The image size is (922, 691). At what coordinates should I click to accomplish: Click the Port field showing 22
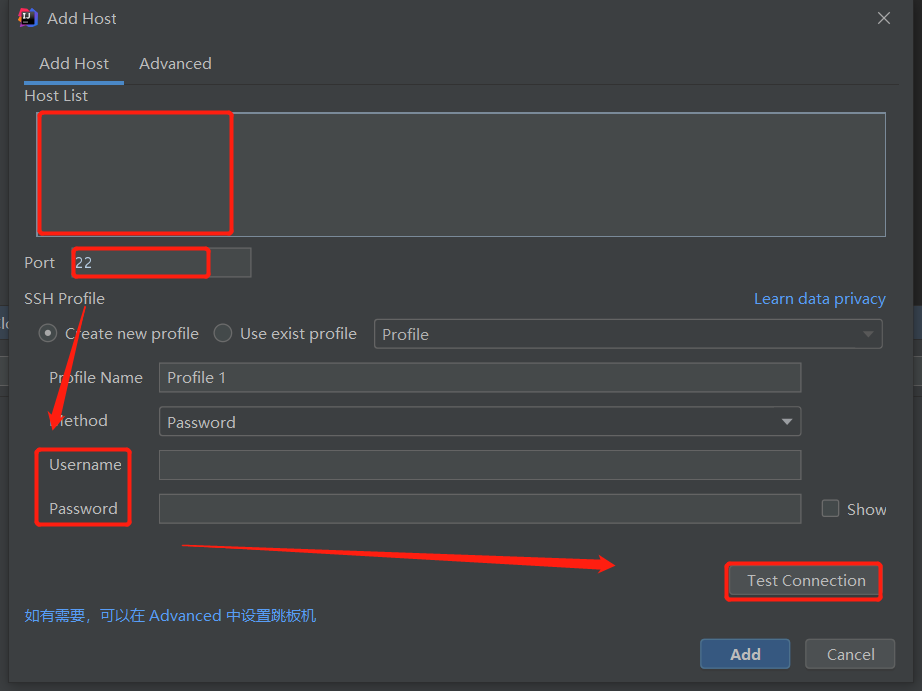pos(162,262)
